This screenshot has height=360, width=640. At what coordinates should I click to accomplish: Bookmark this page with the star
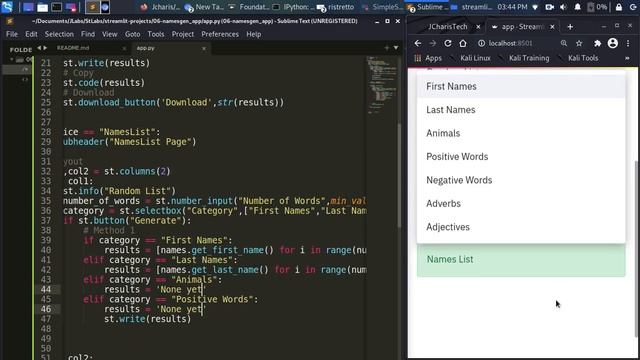tap(579, 43)
